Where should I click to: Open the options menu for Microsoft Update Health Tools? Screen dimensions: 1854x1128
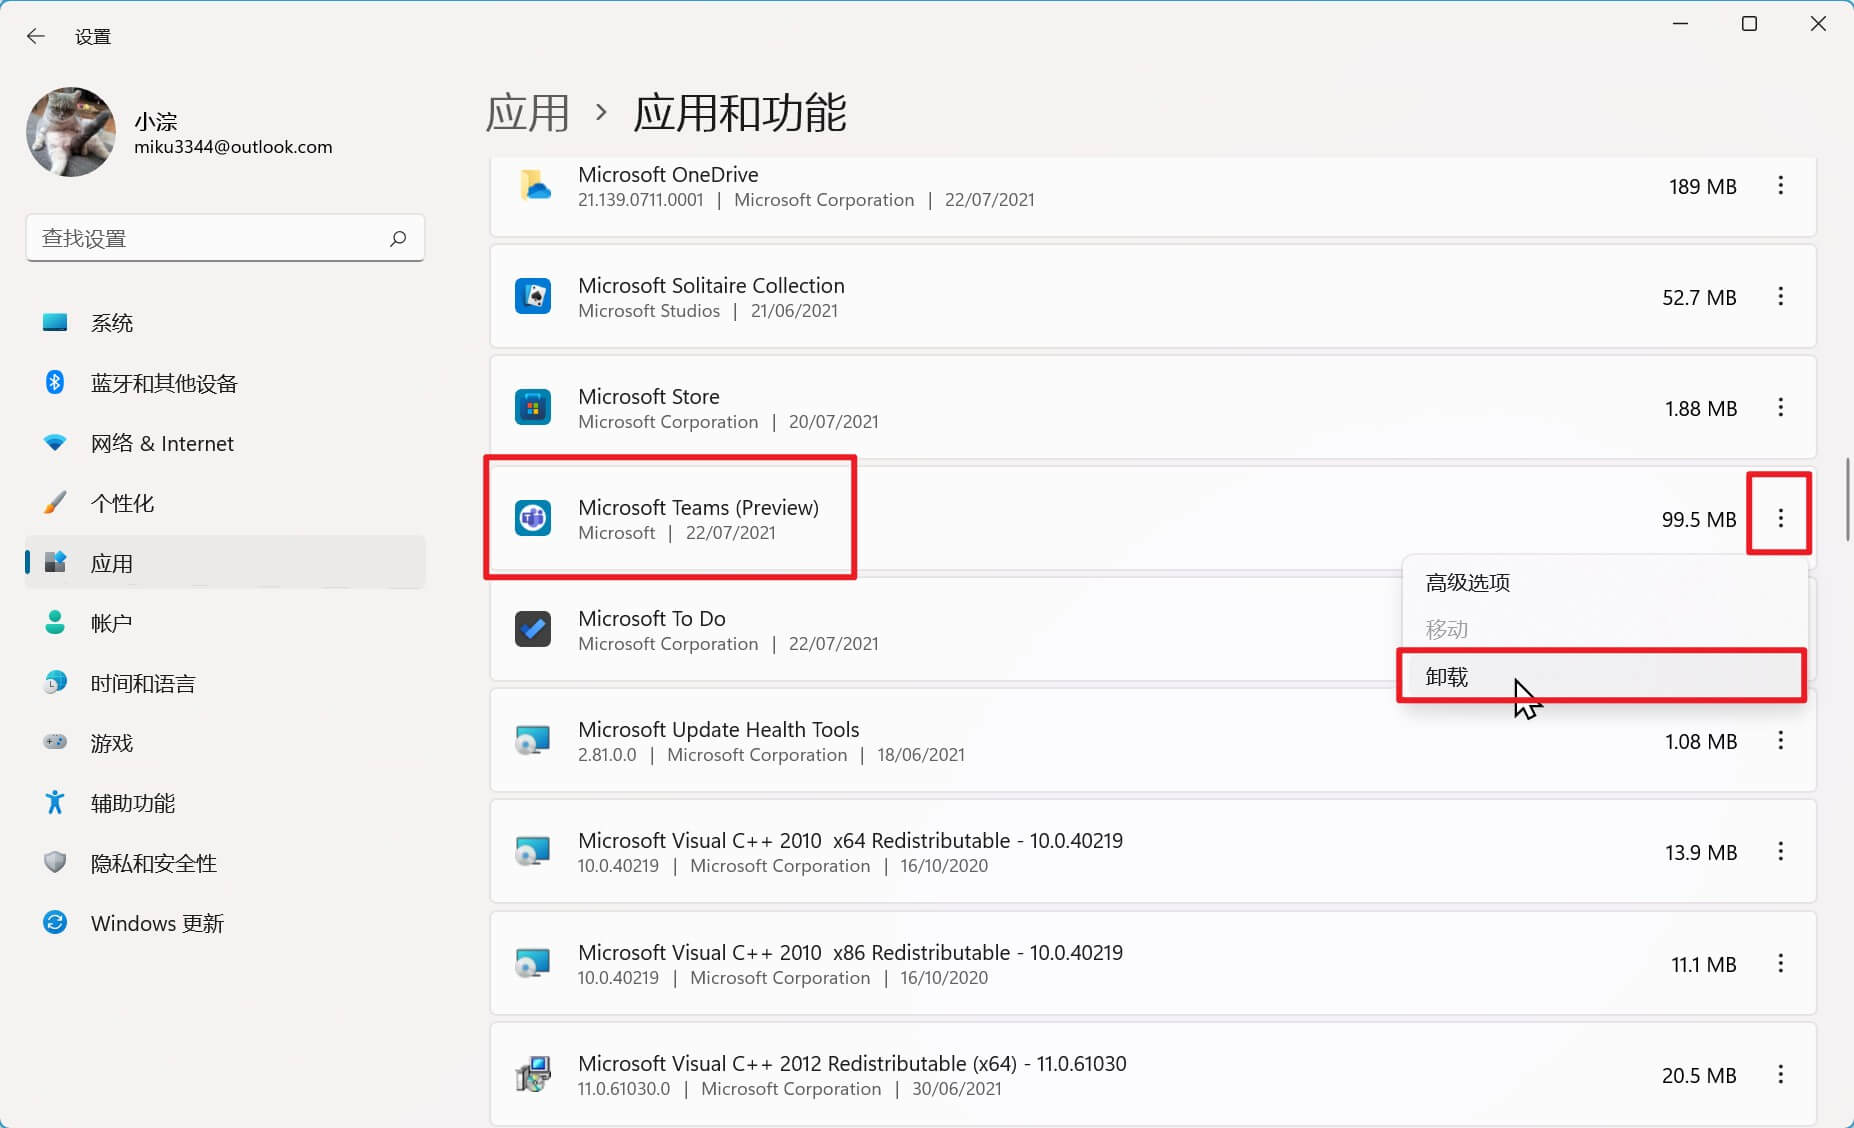point(1781,741)
